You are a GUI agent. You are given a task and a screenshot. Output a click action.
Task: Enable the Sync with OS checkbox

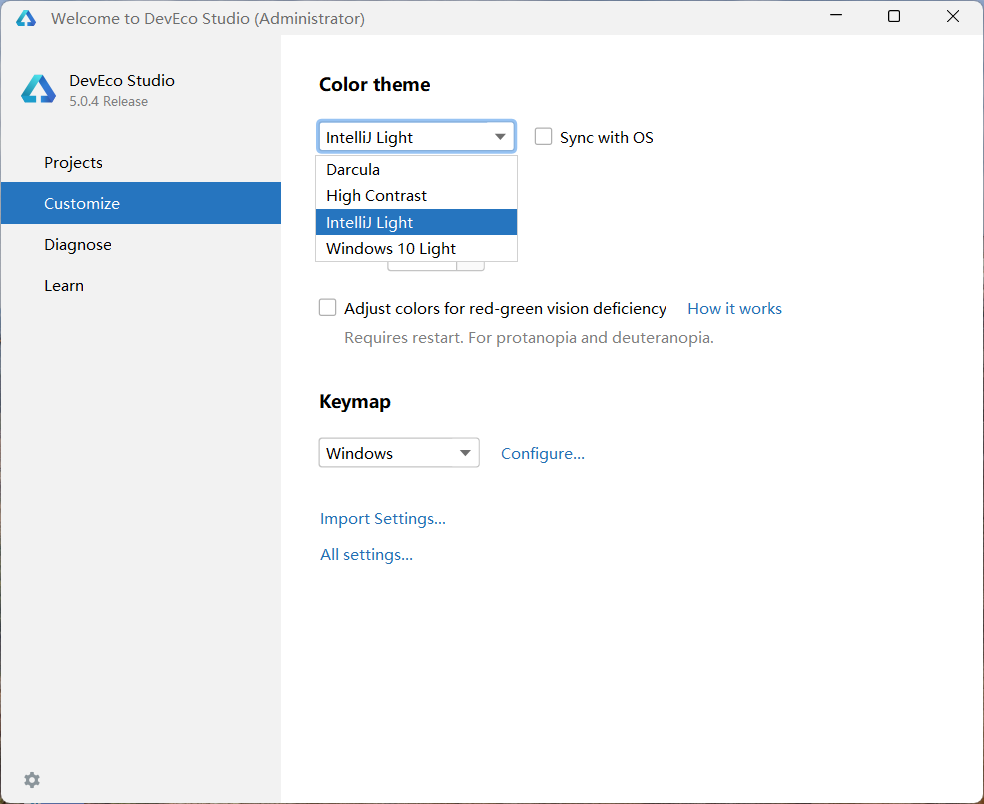543,137
